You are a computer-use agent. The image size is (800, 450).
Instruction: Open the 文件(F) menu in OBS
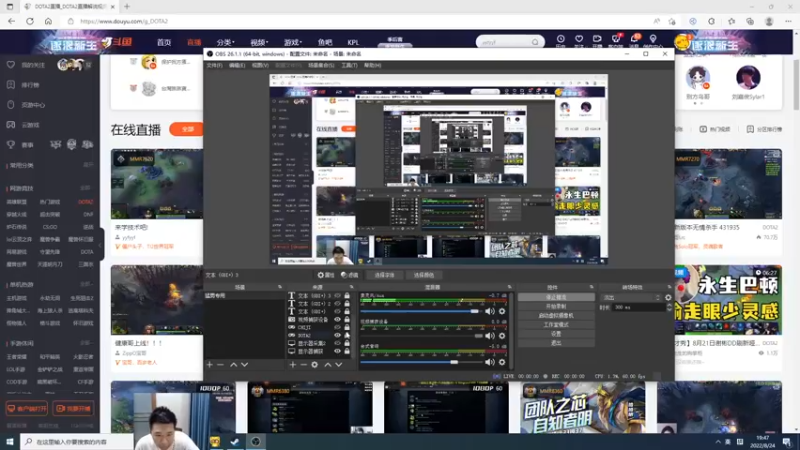pos(214,65)
